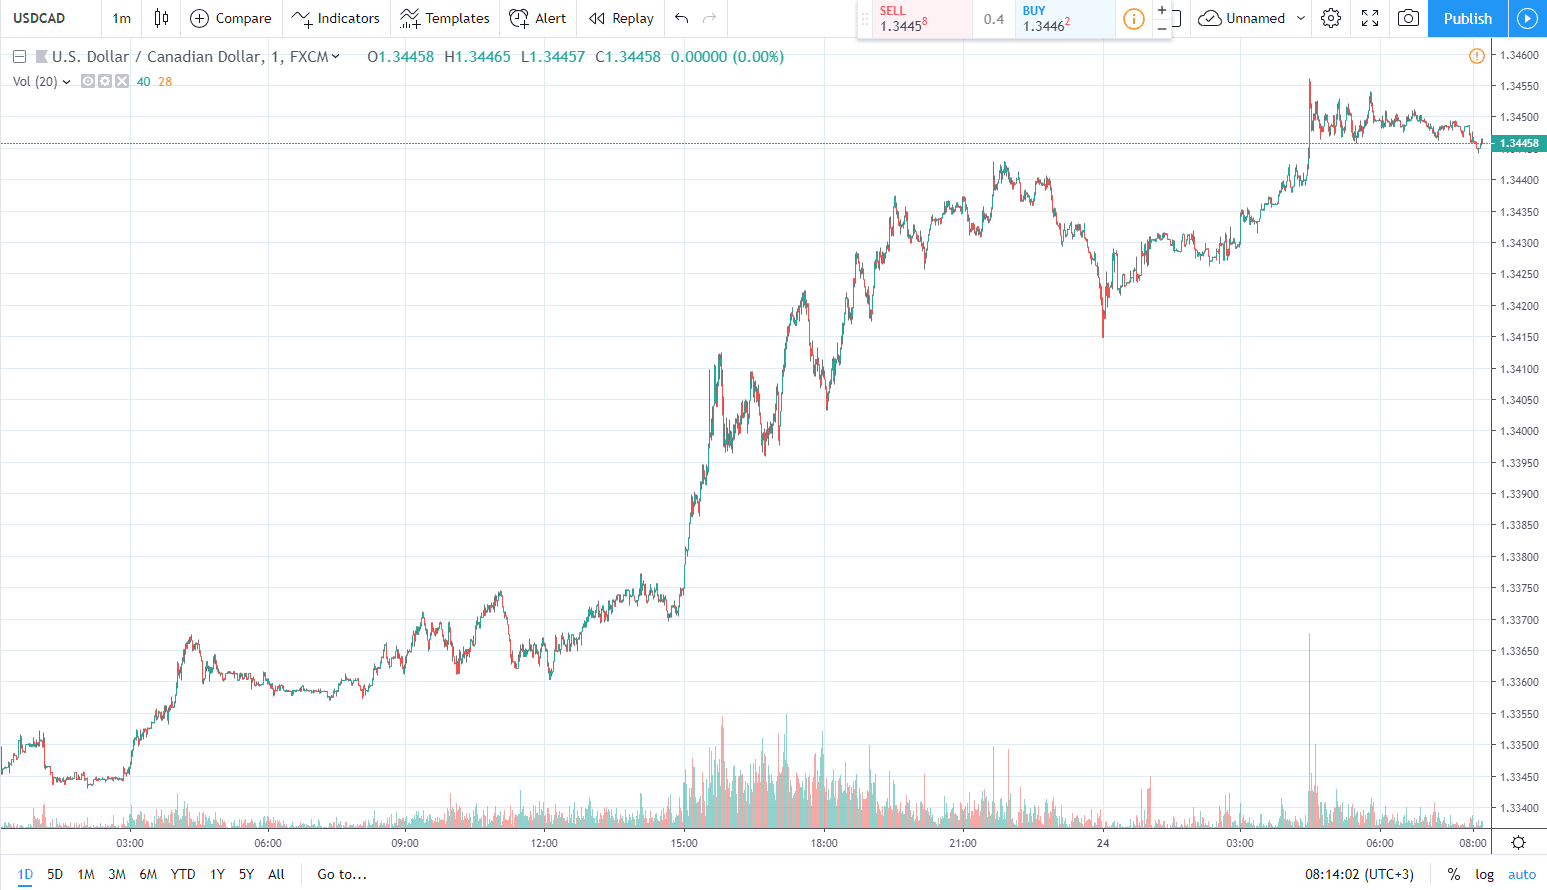Screen dimensions: 1547x890
Task: Select the 5D date range
Action: click(55, 874)
